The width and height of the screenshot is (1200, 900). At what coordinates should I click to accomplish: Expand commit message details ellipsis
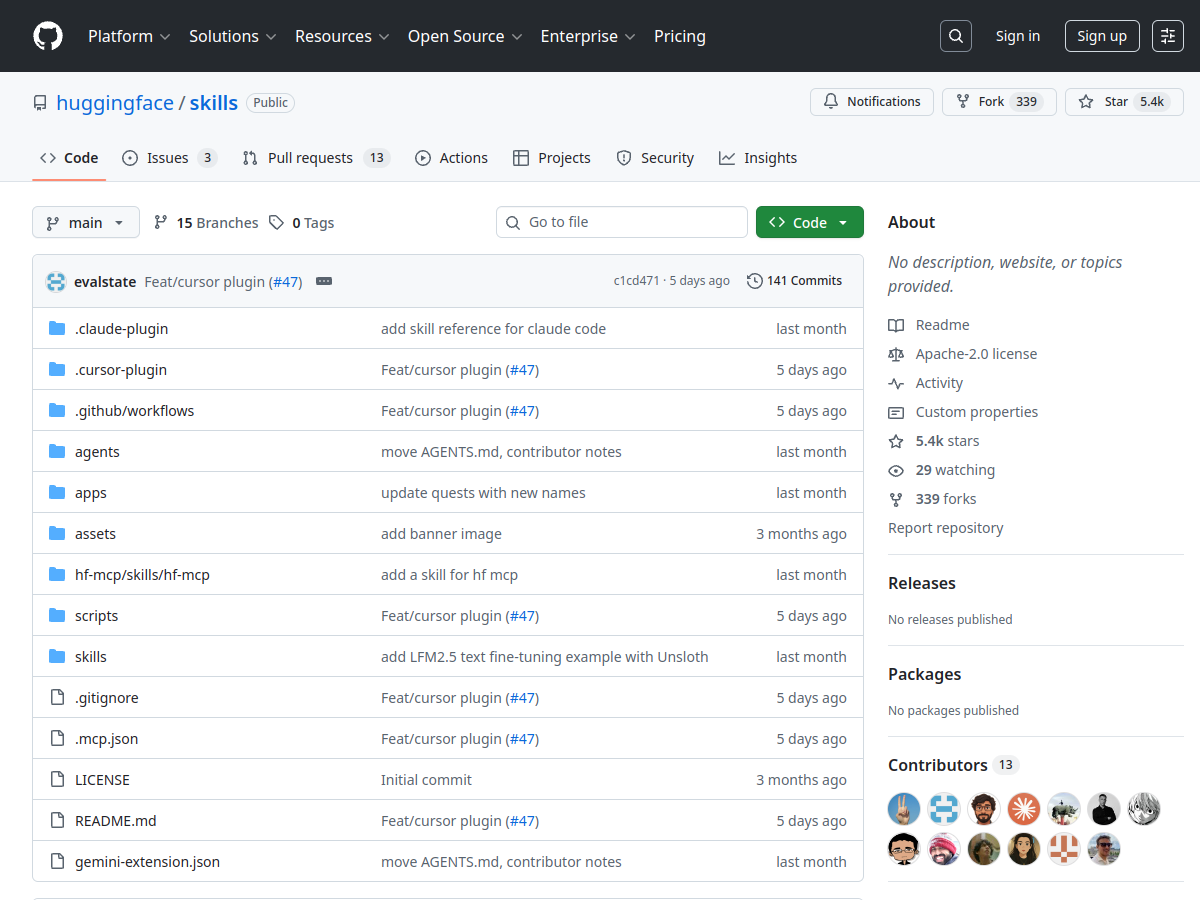pos(324,281)
